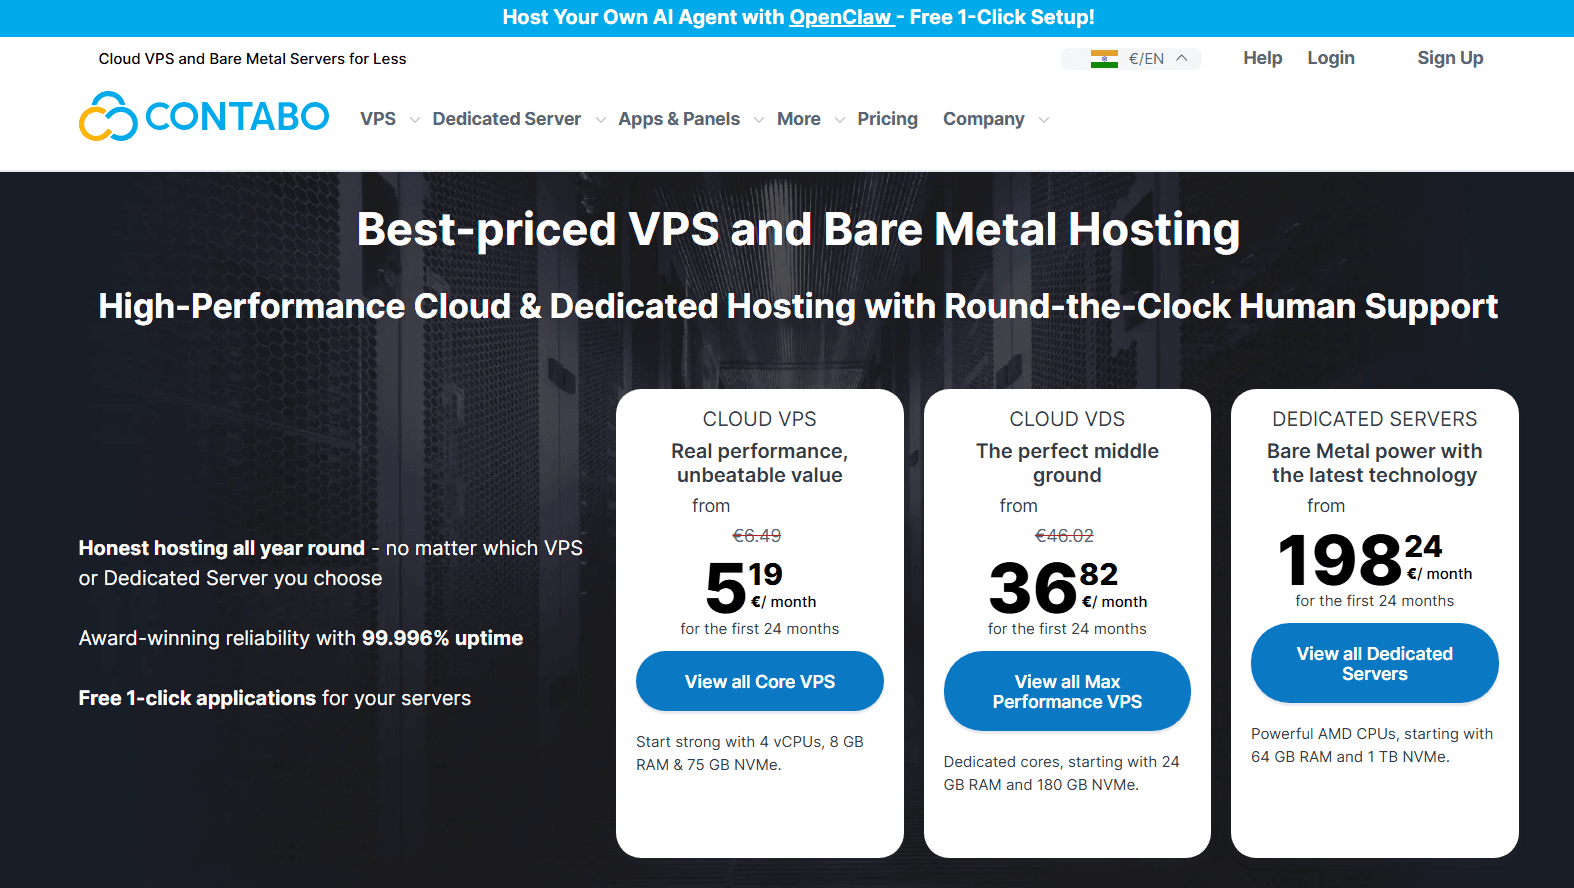This screenshot has height=888, width=1574.
Task: Open the €/EN language currency selector
Action: click(1131, 59)
